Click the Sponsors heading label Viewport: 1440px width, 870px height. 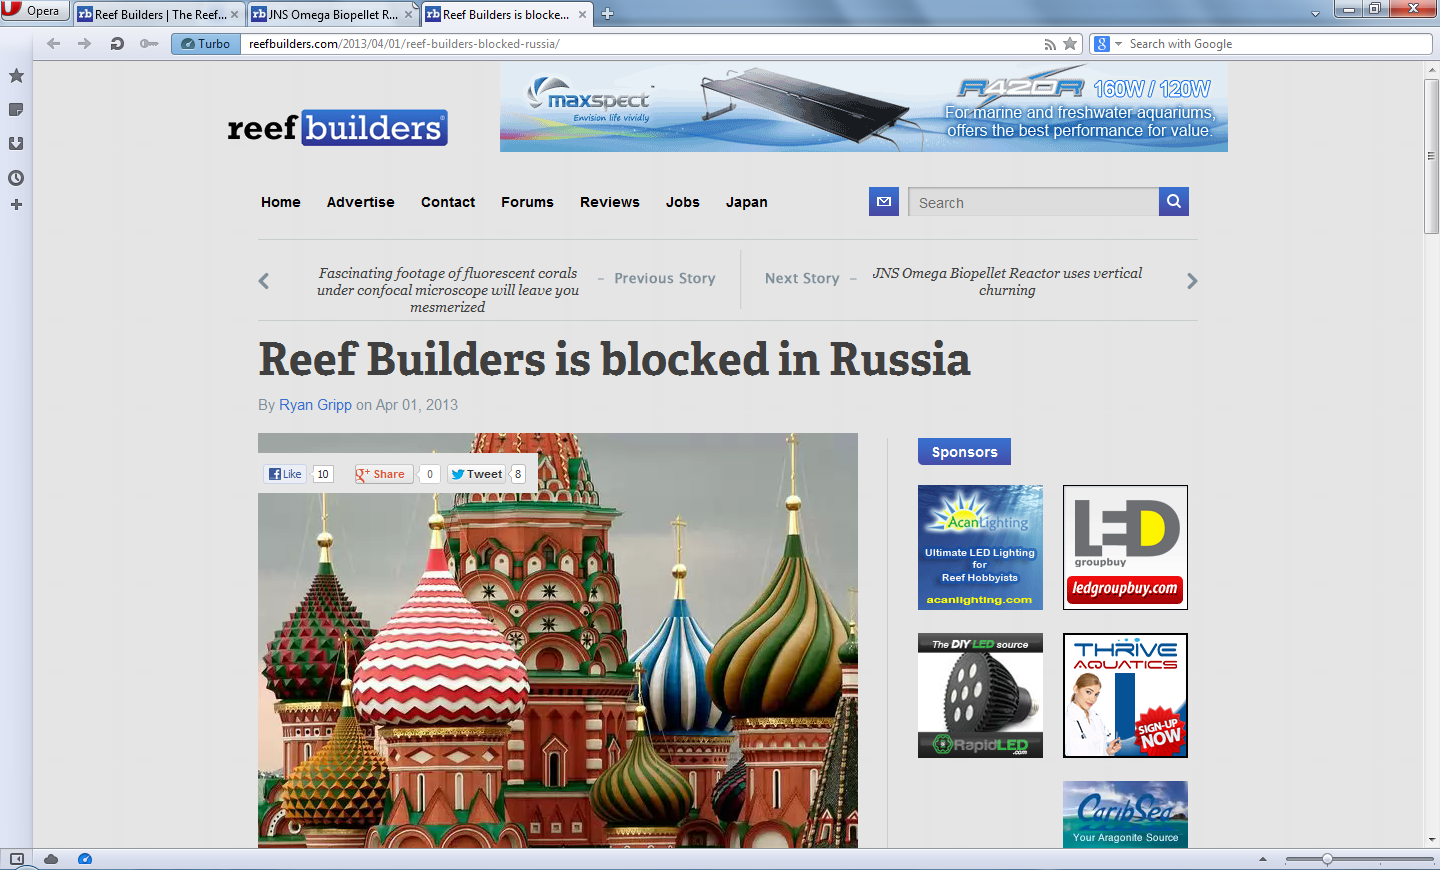tap(964, 452)
